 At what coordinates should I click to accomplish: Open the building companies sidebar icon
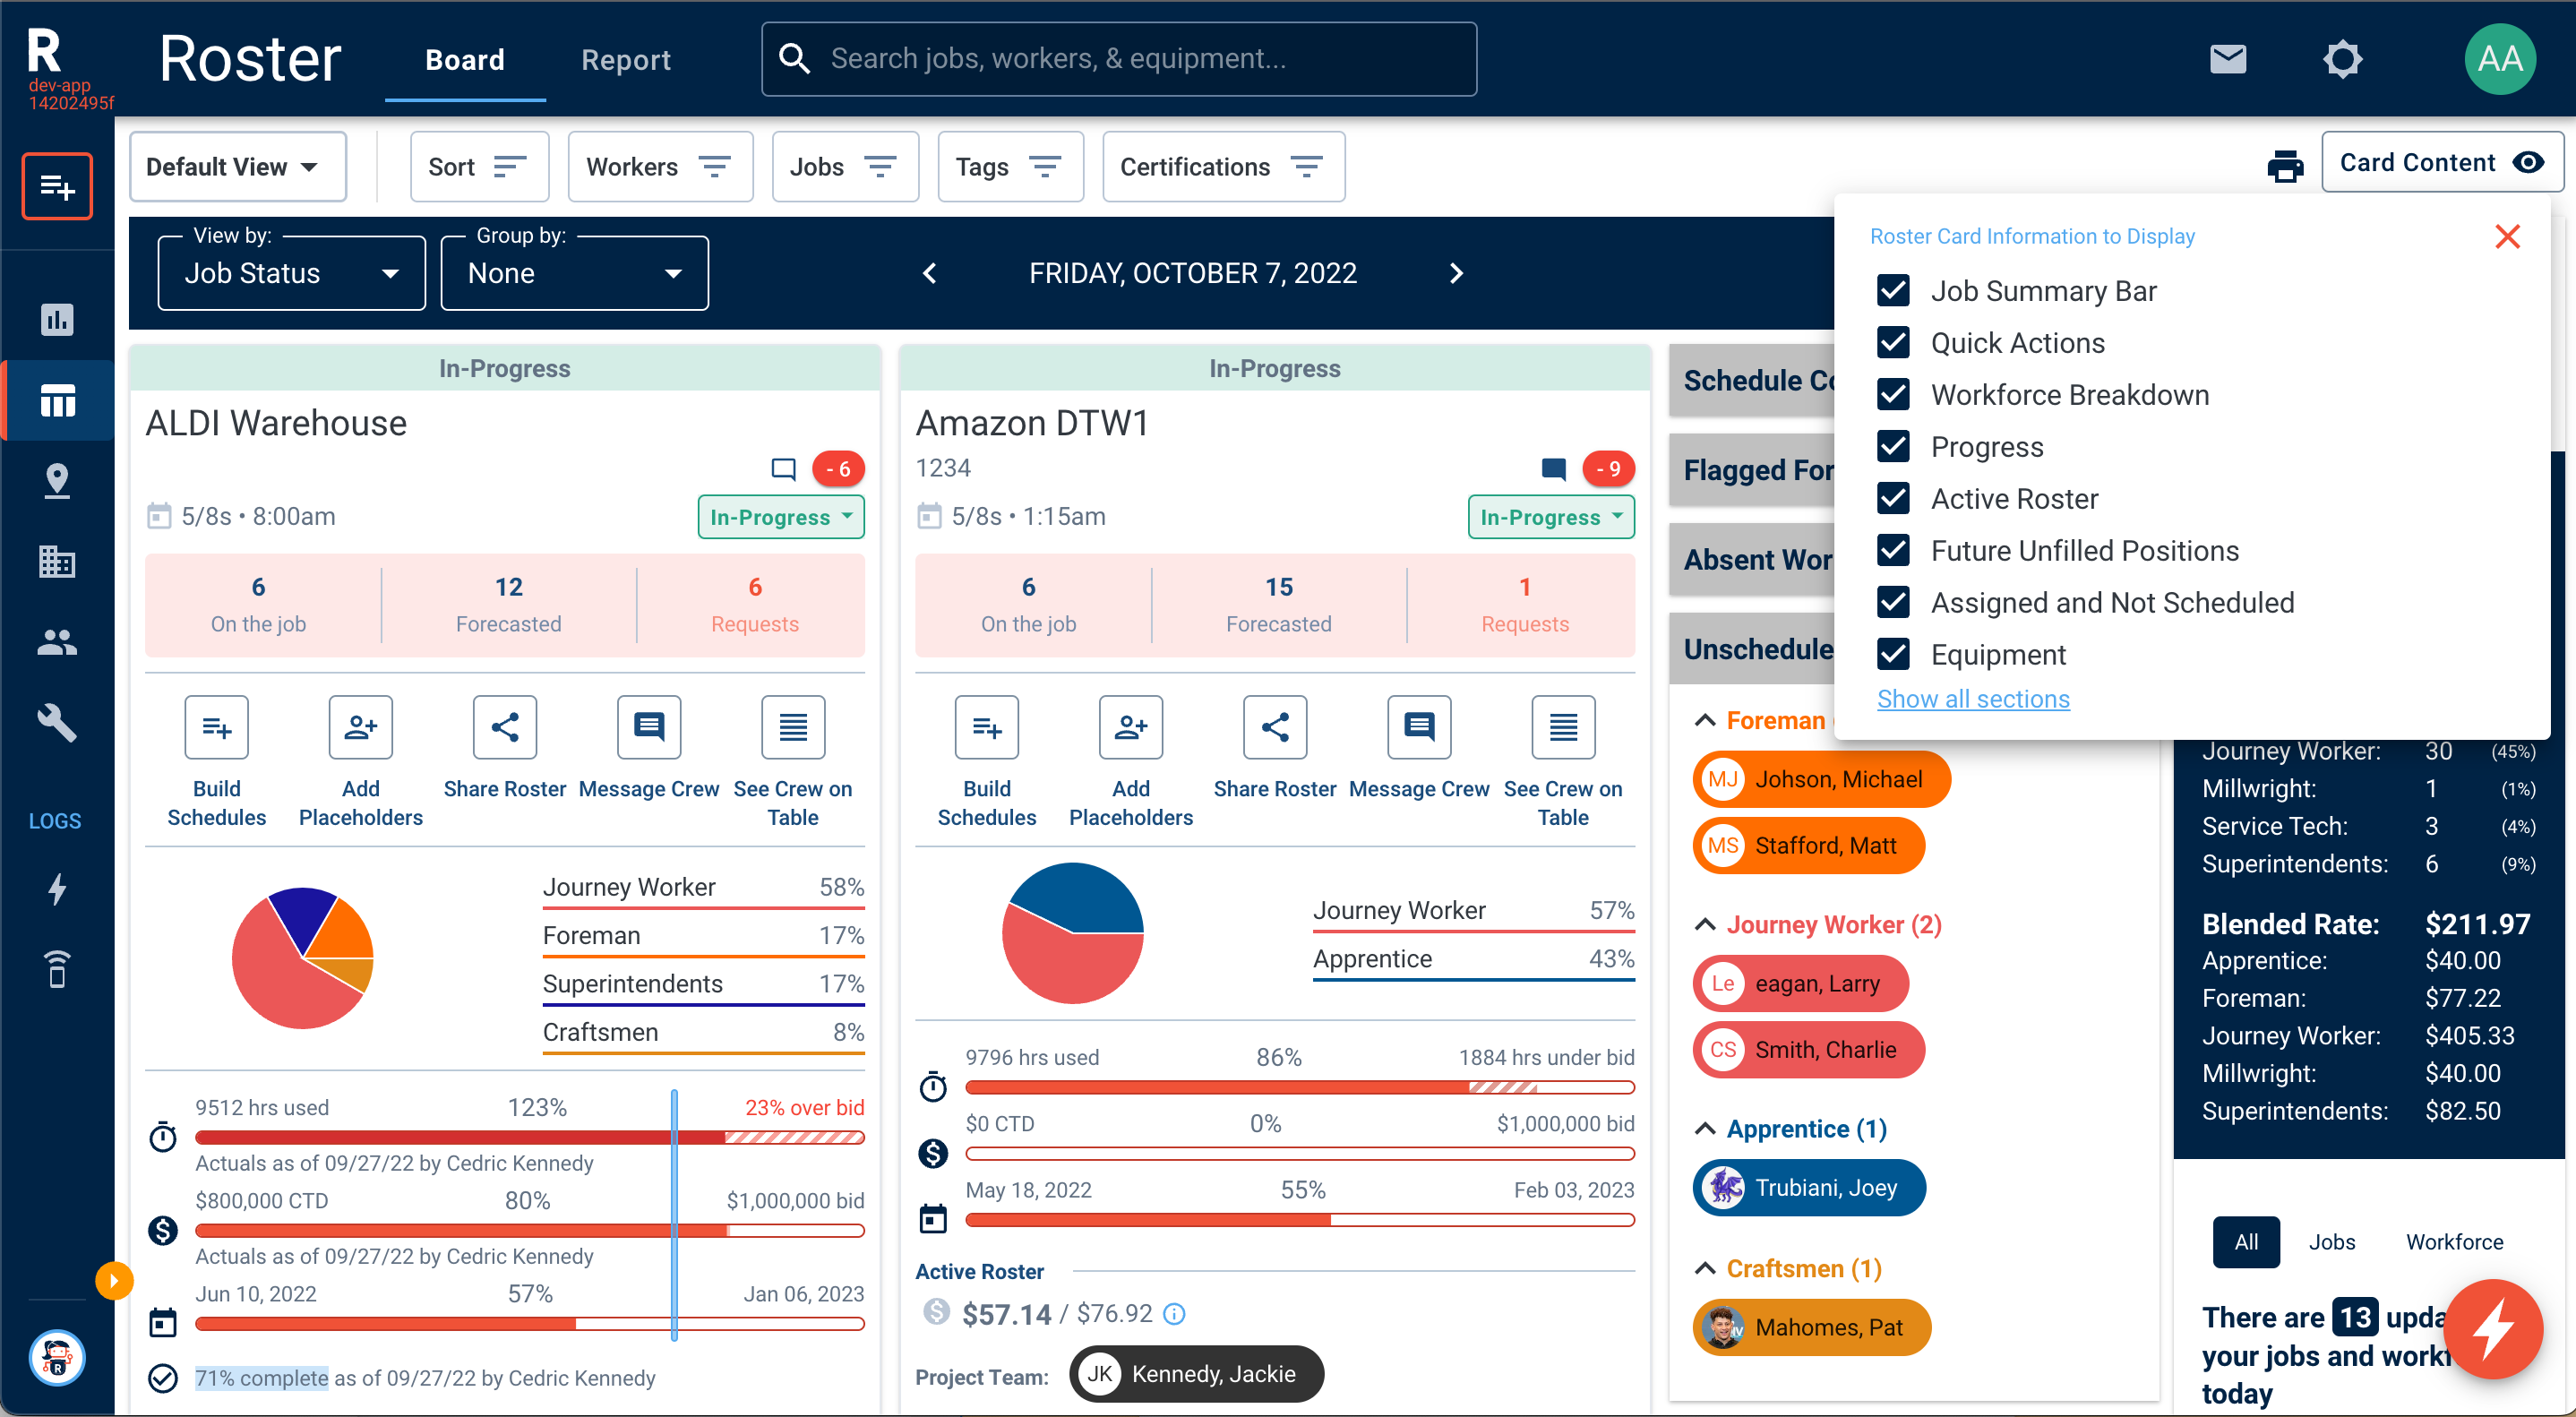pyautogui.click(x=57, y=561)
